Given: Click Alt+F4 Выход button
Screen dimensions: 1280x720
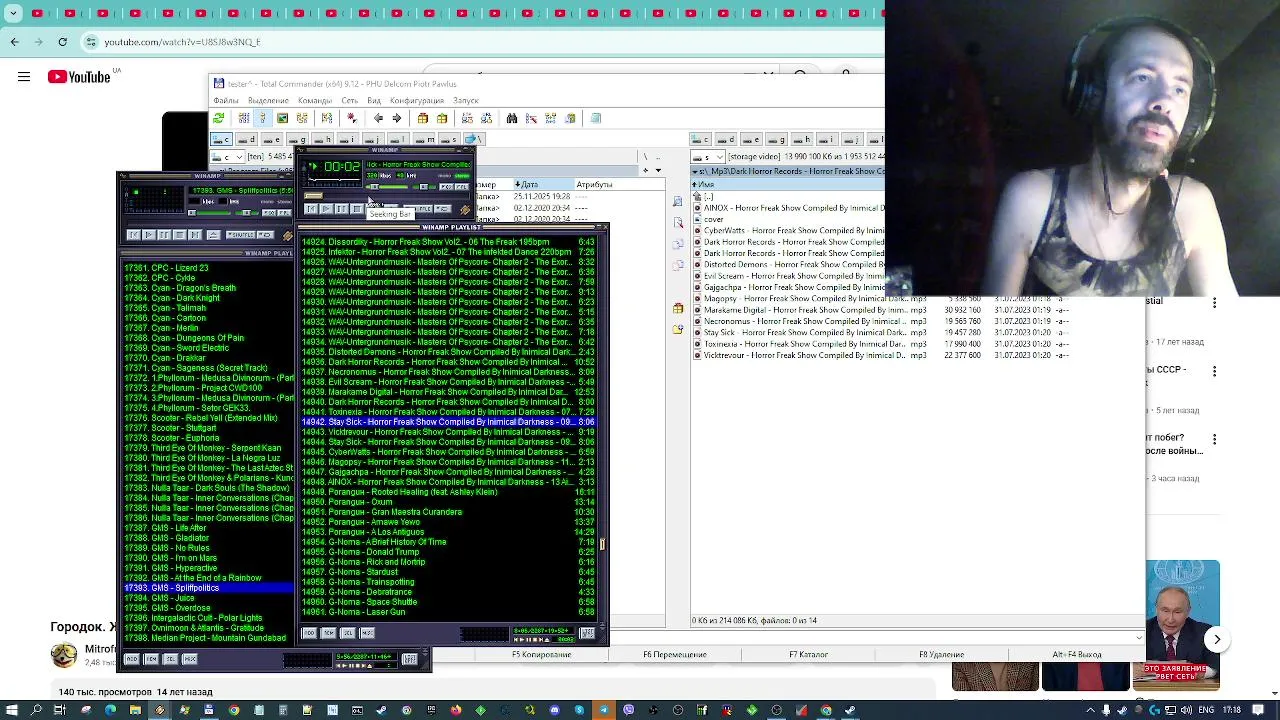Looking at the screenshot, I should pos(1076,654).
